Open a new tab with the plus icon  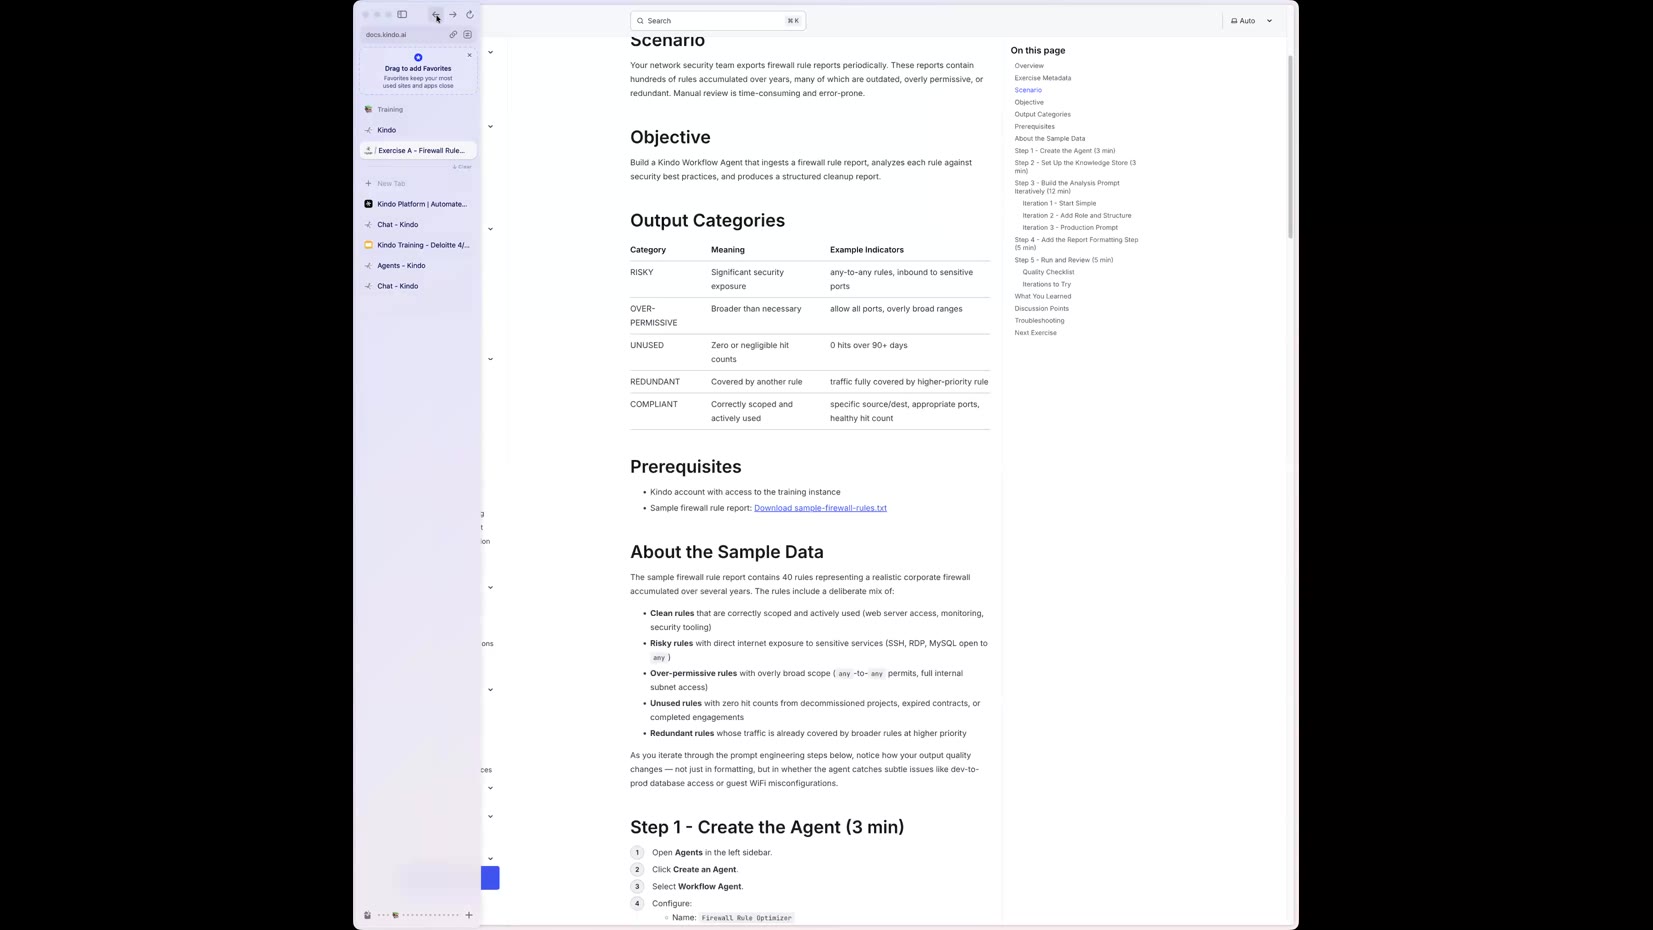pyautogui.click(x=469, y=915)
